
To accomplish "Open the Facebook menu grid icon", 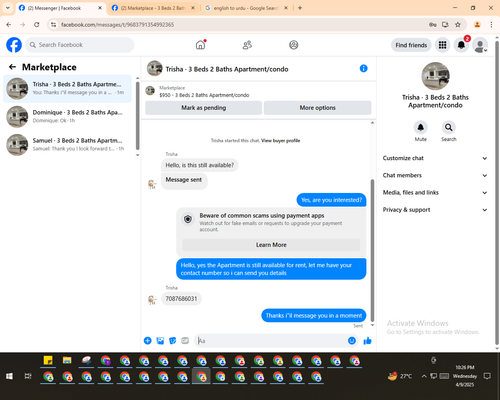I will [x=442, y=45].
